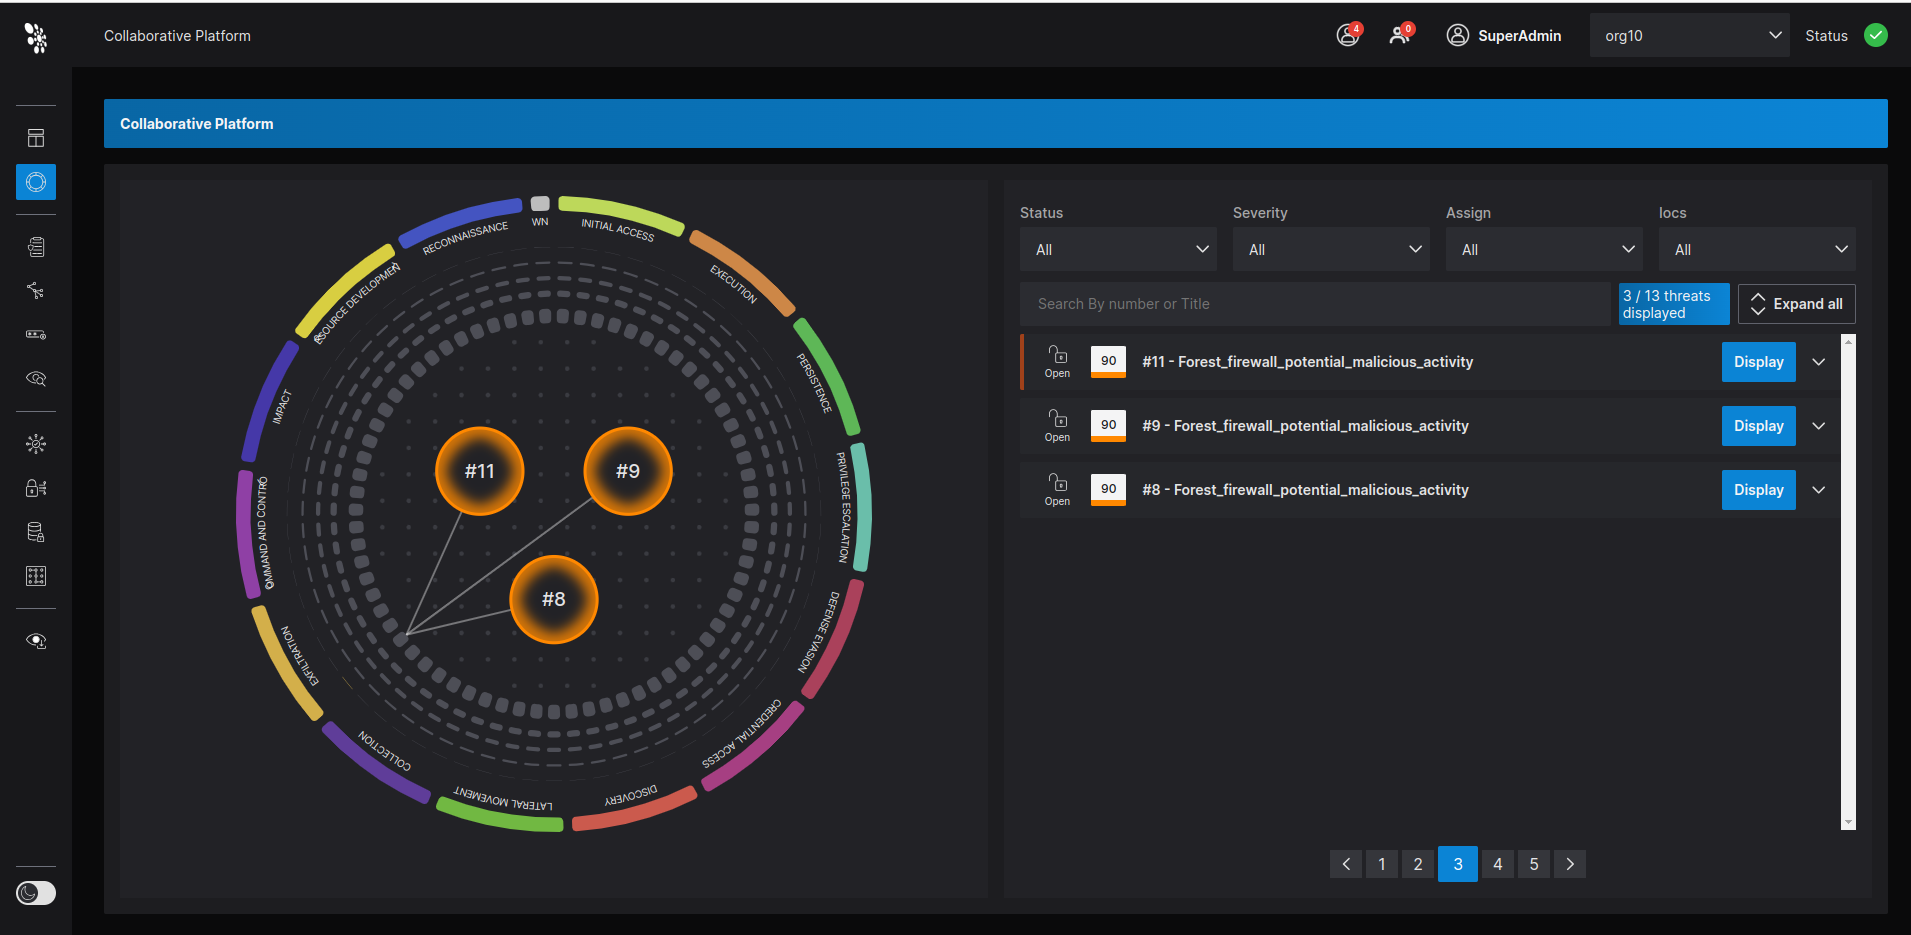Go to page 5 of the threat list
1911x935 pixels.
coord(1533,864)
